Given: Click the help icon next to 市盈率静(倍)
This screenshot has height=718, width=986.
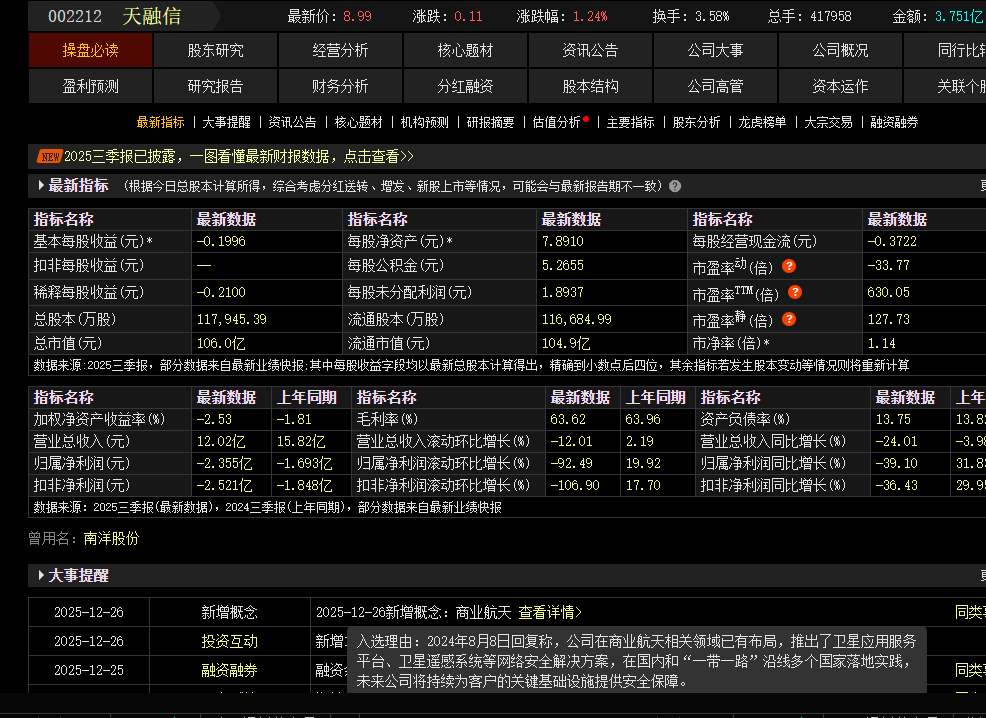Looking at the screenshot, I should 789,319.
